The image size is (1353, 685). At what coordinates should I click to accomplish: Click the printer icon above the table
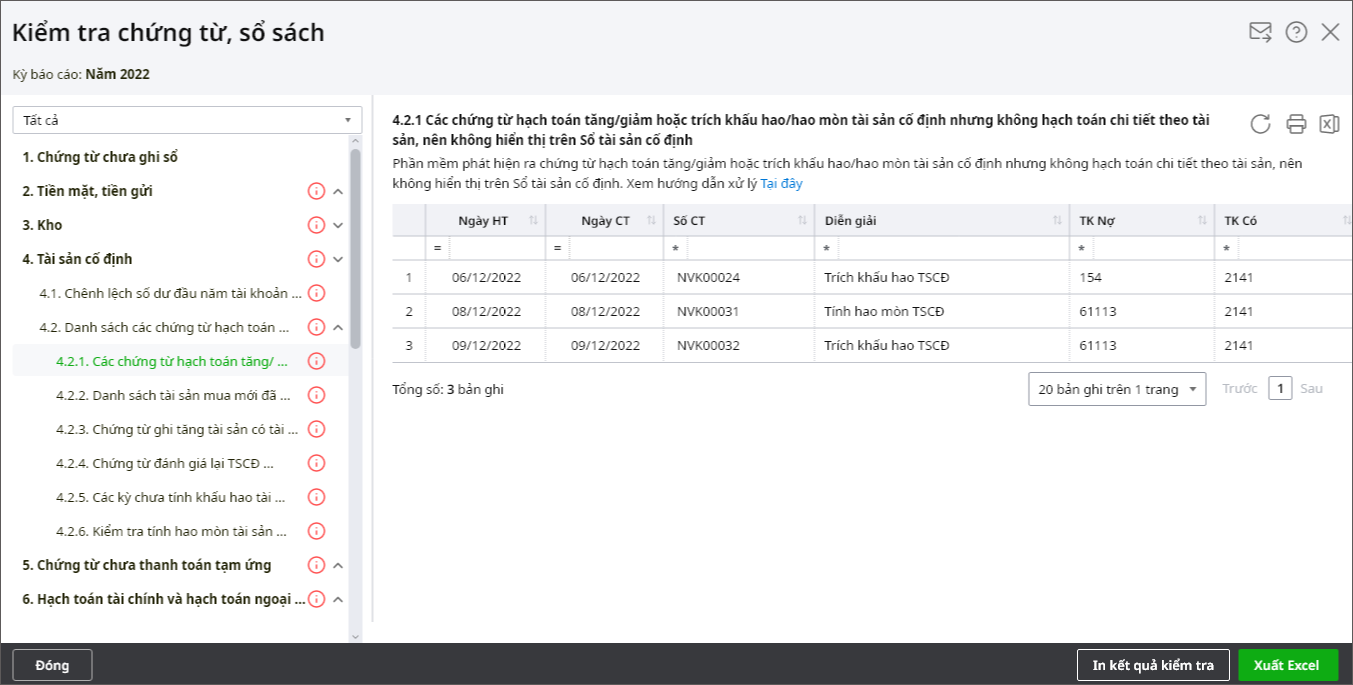click(x=1296, y=124)
